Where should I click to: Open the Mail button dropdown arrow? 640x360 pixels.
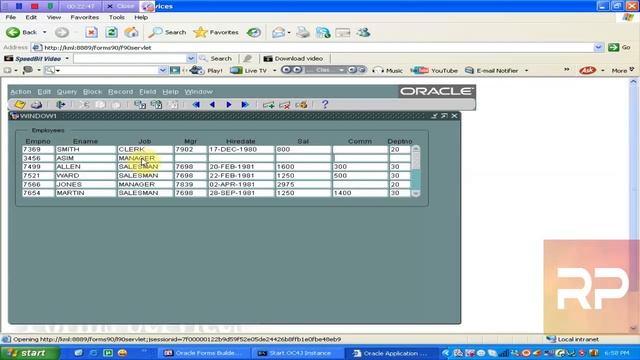(289, 32)
